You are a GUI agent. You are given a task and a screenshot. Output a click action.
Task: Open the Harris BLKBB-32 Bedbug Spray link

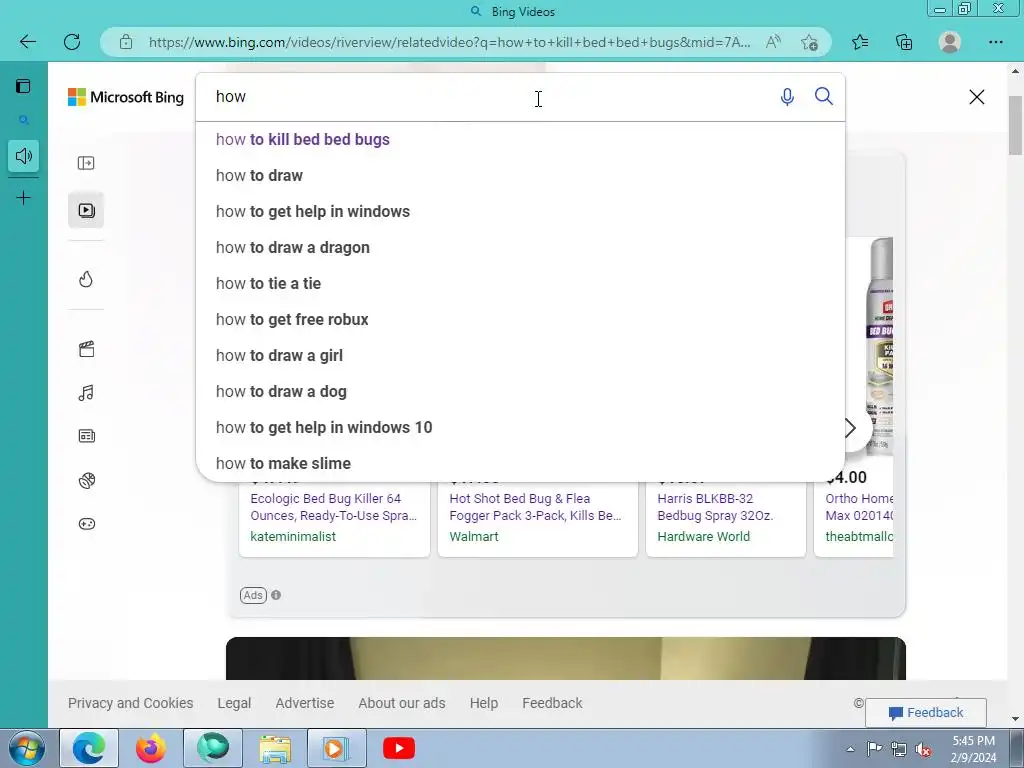tap(715, 507)
